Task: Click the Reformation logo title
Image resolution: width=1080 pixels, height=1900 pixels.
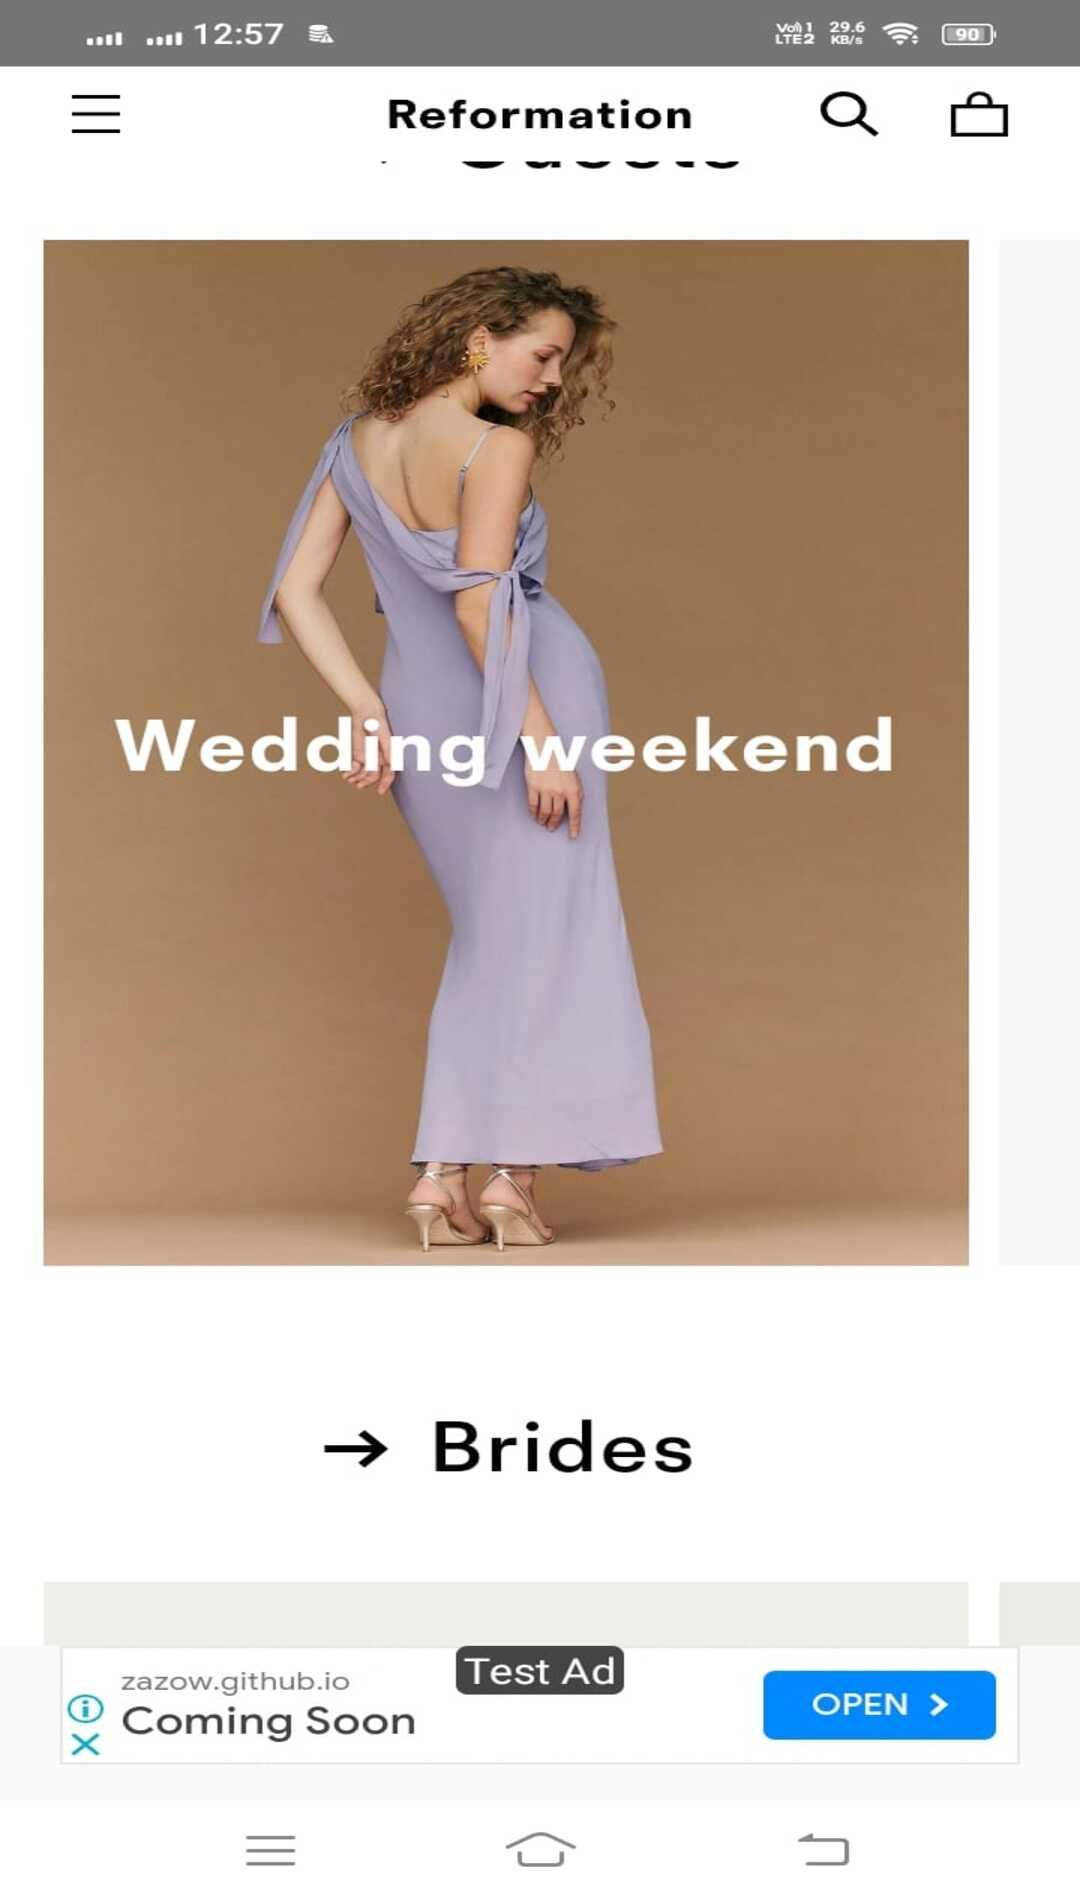Action: (540, 115)
